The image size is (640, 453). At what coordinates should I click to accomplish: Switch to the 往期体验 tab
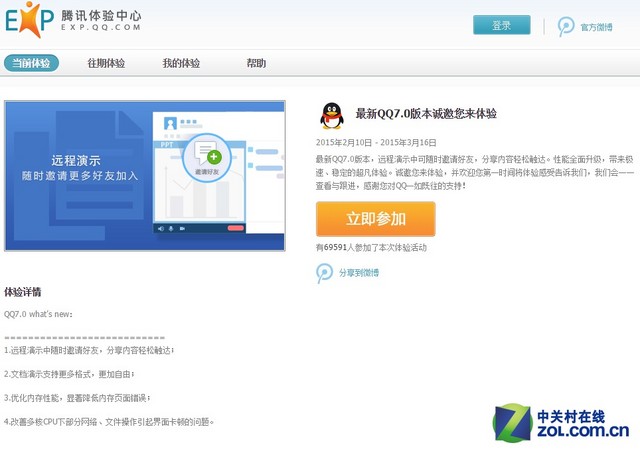(x=106, y=63)
